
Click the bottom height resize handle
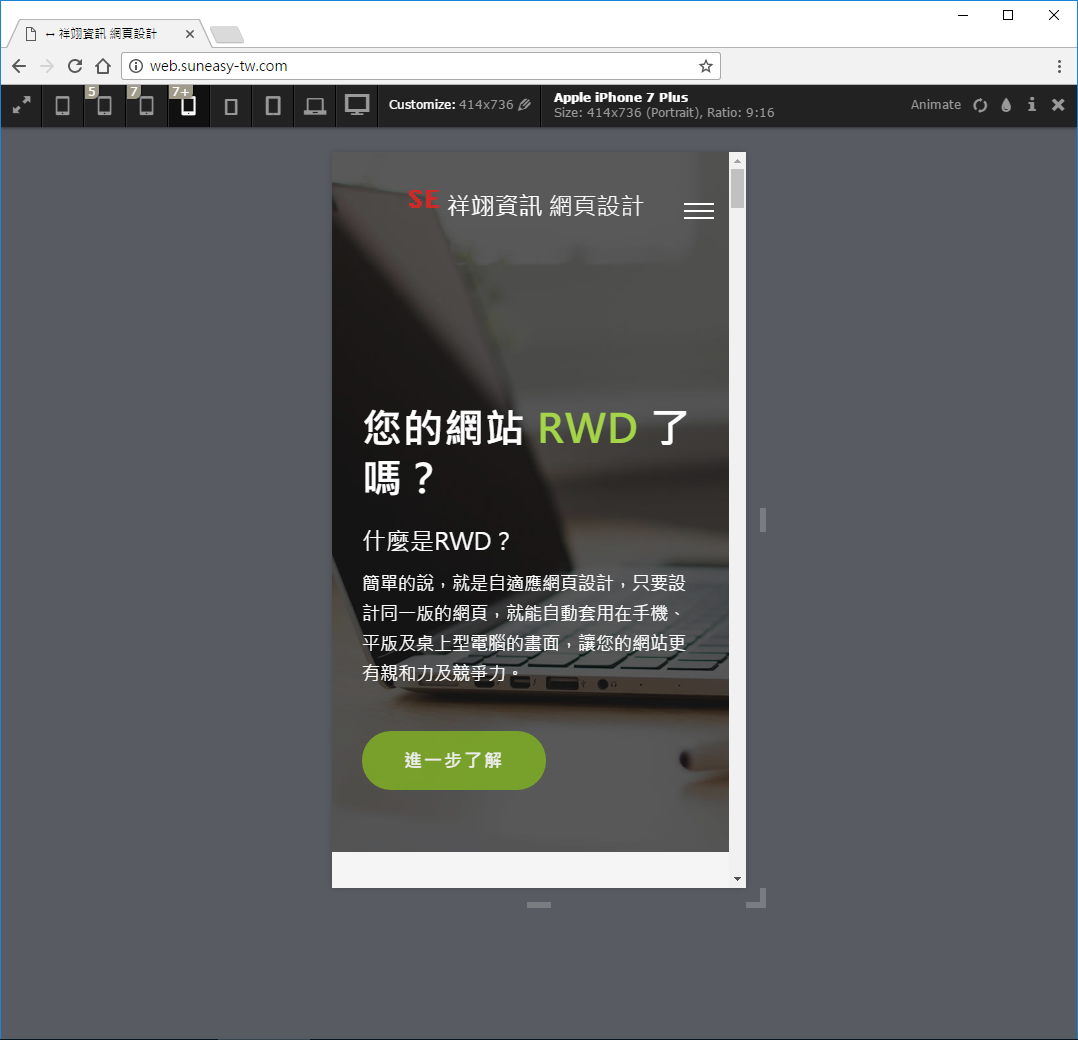[x=539, y=905]
